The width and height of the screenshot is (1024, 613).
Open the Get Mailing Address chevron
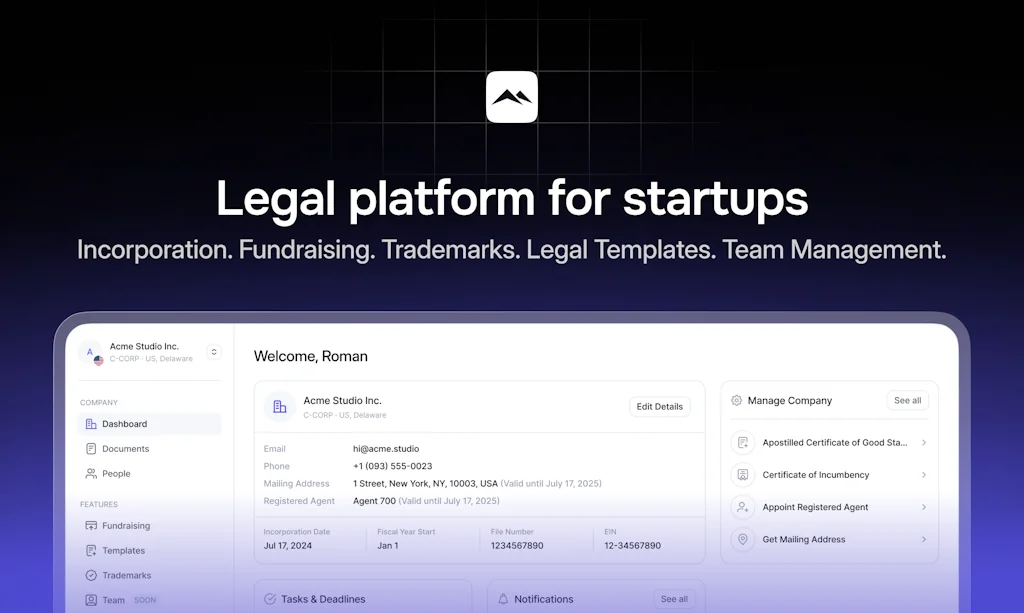pyautogui.click(x=923, y=539)
